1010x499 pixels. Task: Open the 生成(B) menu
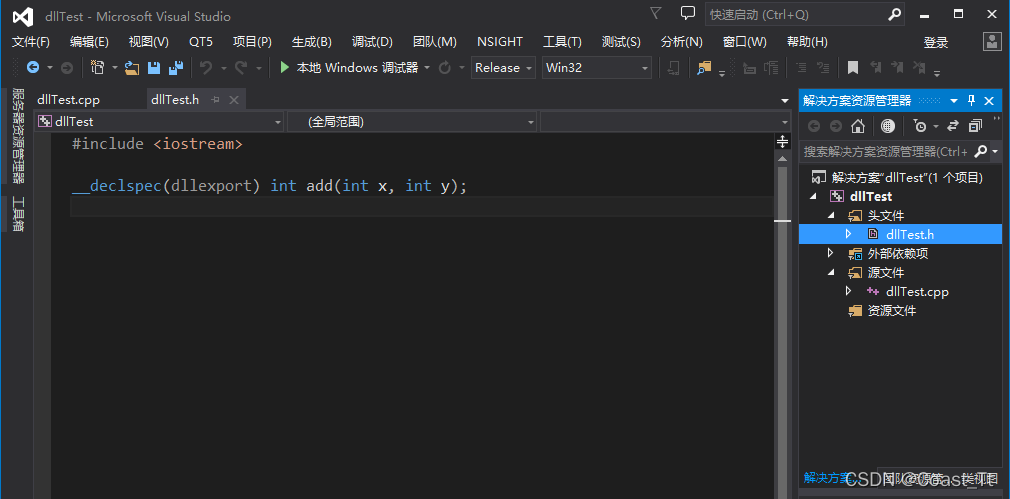[x=312, y=42]
